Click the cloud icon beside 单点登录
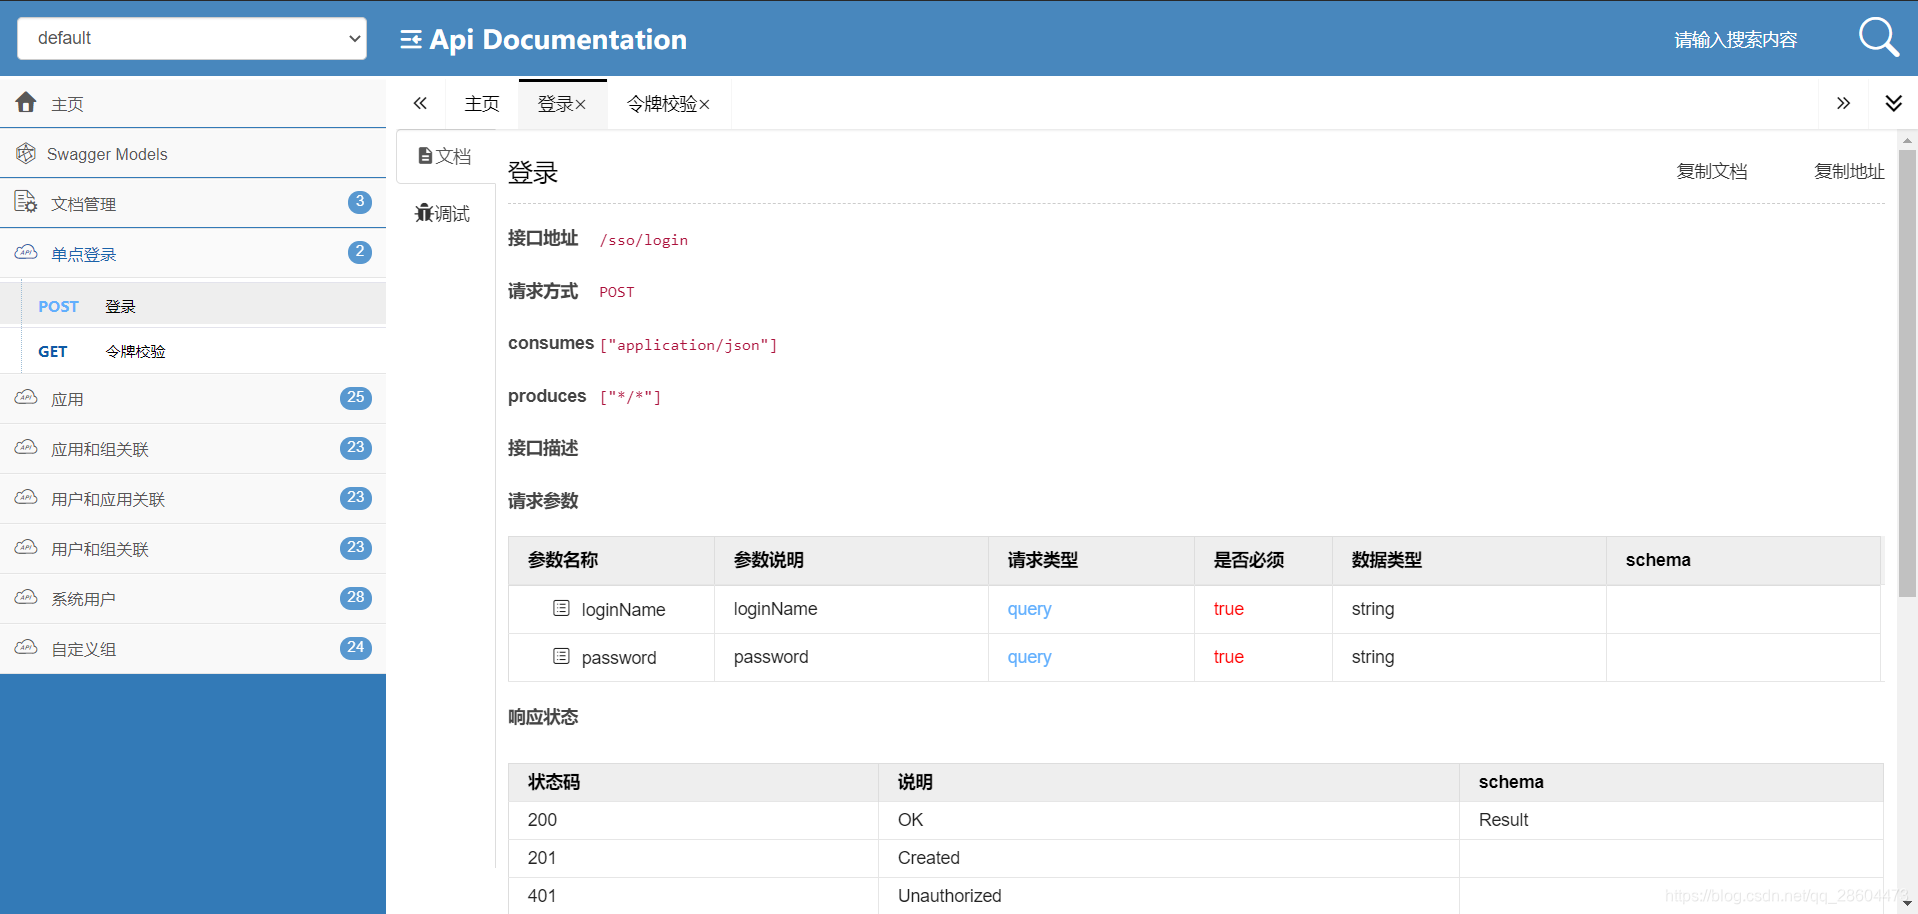 (x=26, y=252)
